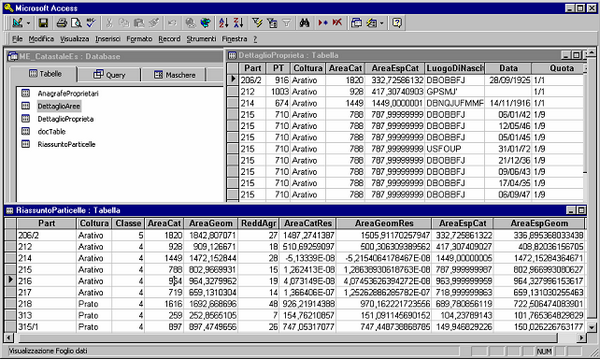The height and width of the screenshot is (360, 600).
Task: Click the Print icon
Action: pyautogui.click(x=61, y=23)
